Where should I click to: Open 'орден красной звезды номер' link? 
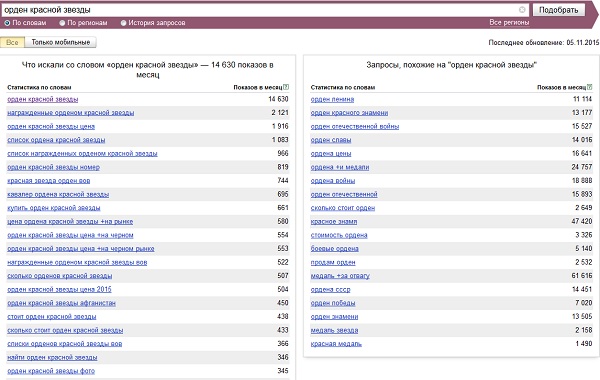coord(54,167)
